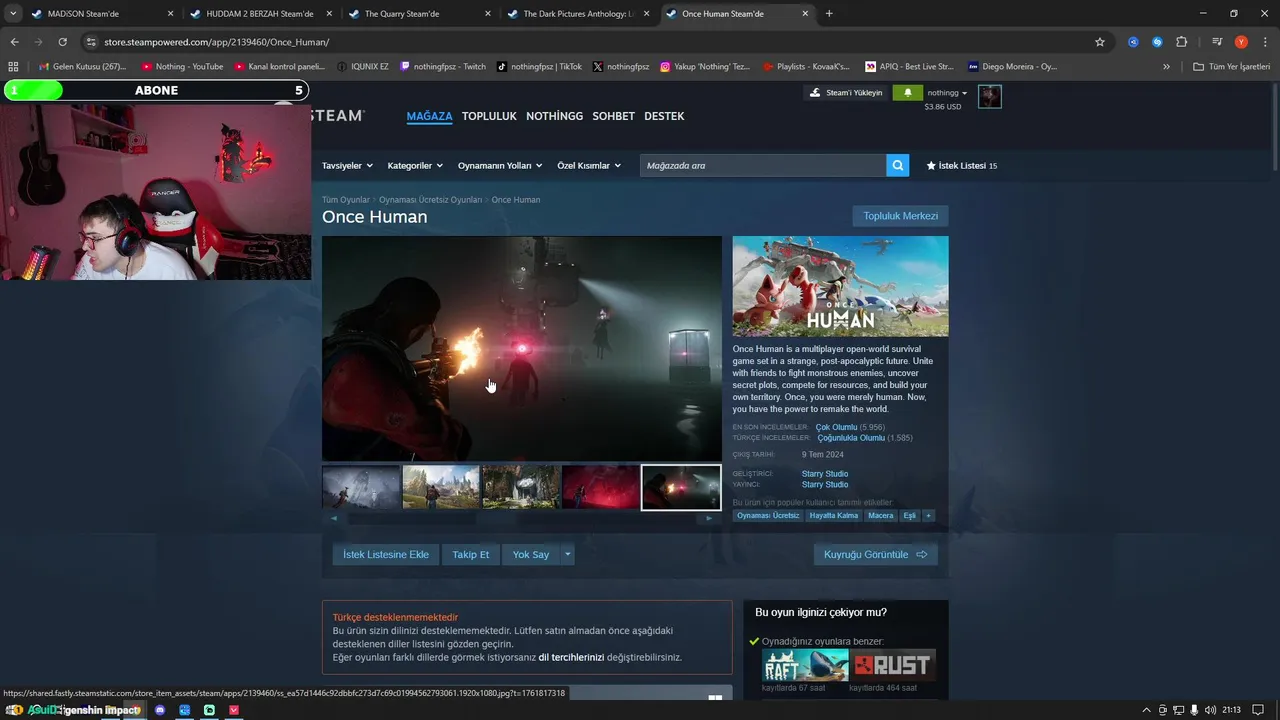Expand more tags with plus button
1280x720 pixels.
(928, 515)
